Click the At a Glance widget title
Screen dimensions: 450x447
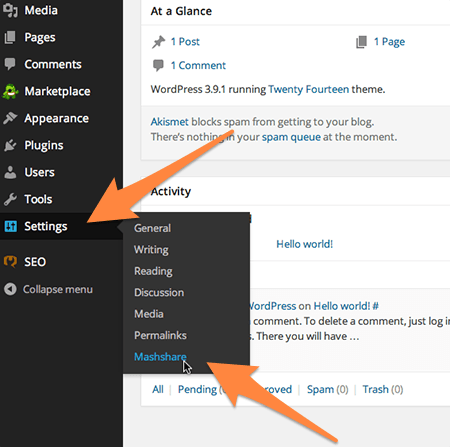(181, 11)
